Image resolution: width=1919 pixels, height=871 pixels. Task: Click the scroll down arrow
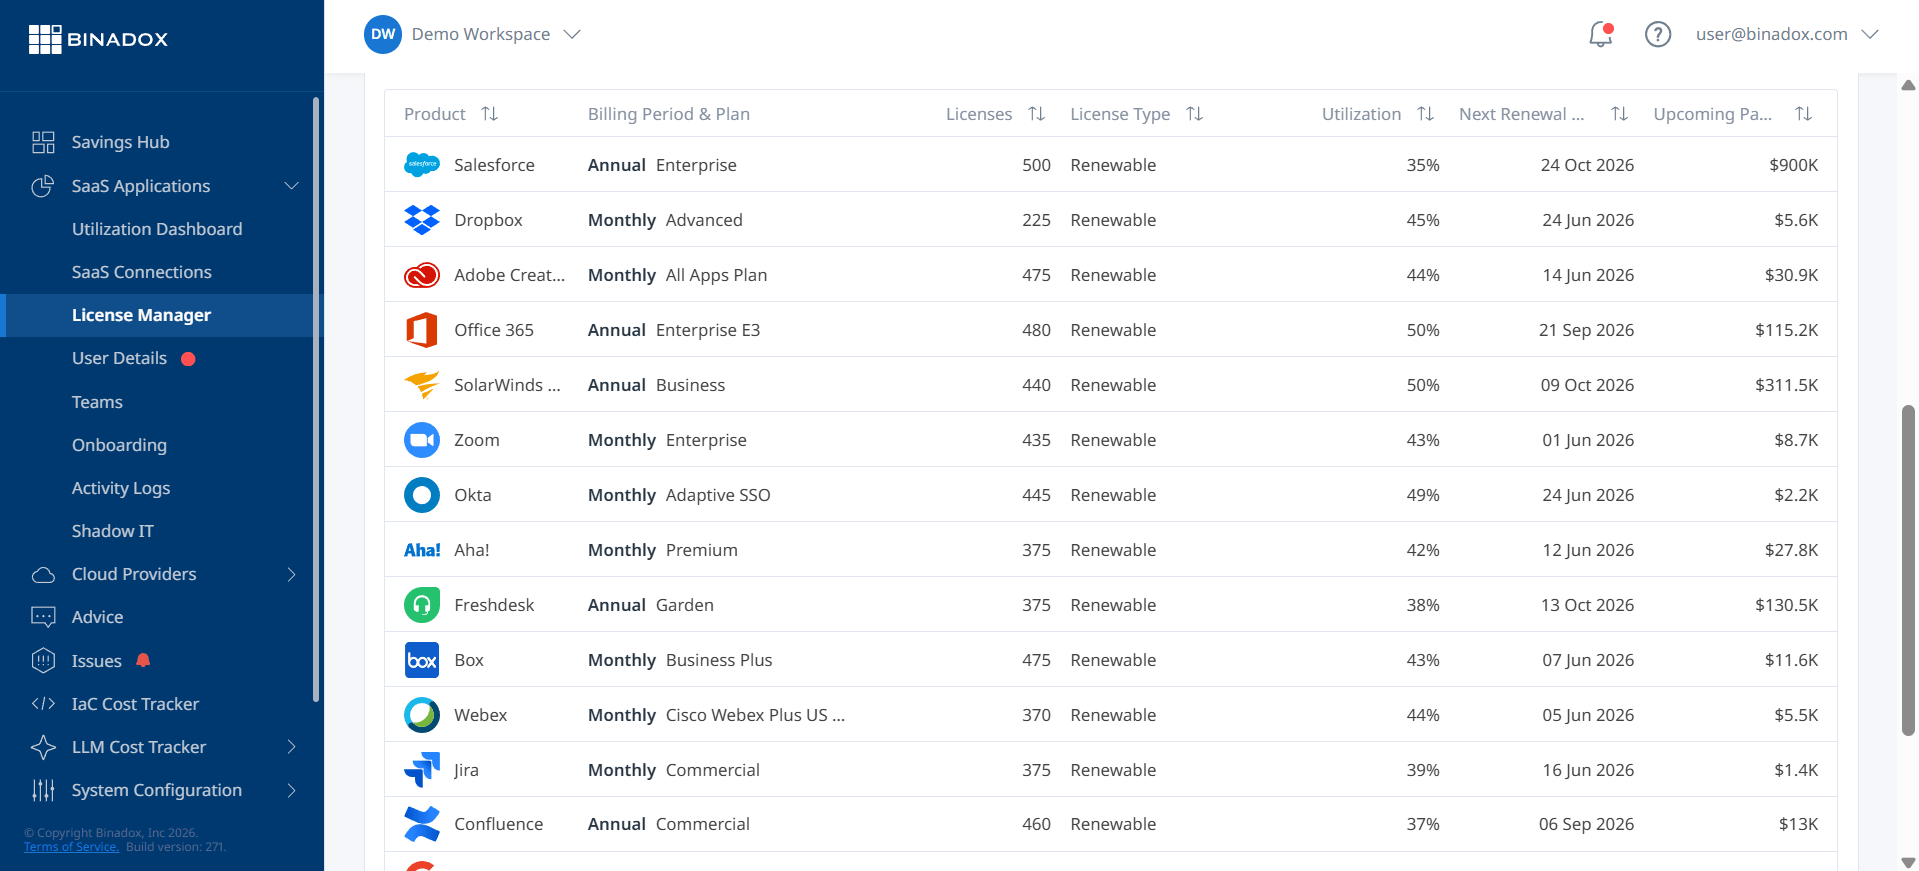tap(1908, 862)
